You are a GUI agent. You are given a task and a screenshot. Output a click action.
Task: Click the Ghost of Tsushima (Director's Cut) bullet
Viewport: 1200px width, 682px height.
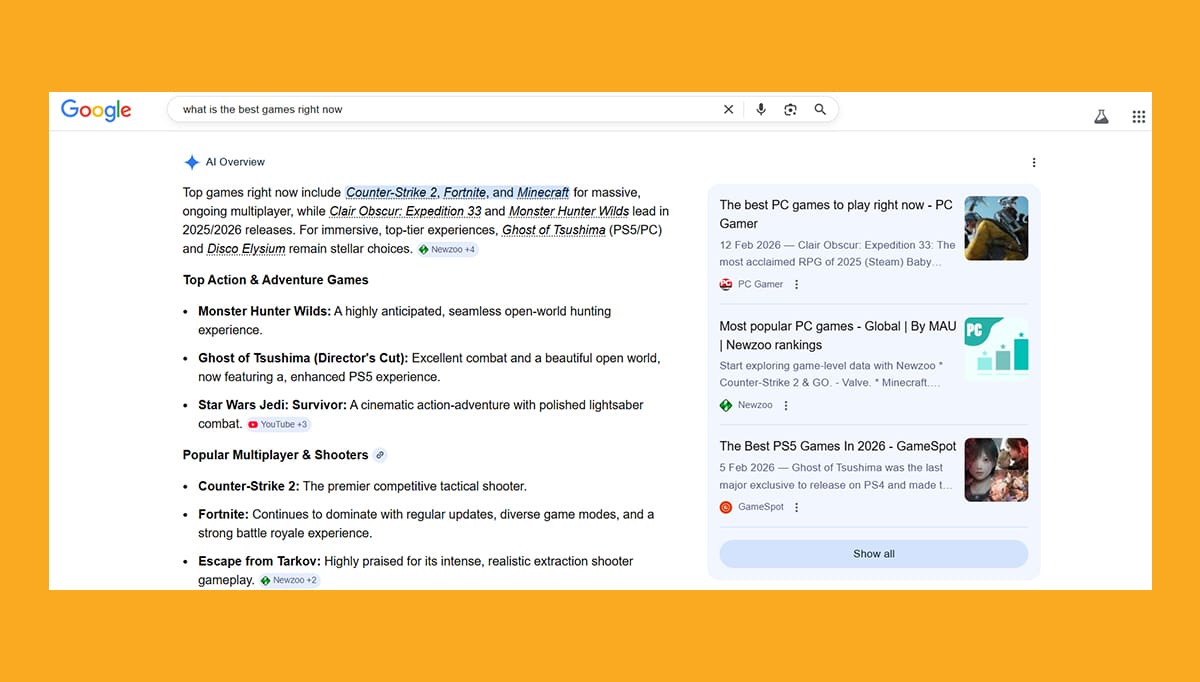(x=429, y=367)
